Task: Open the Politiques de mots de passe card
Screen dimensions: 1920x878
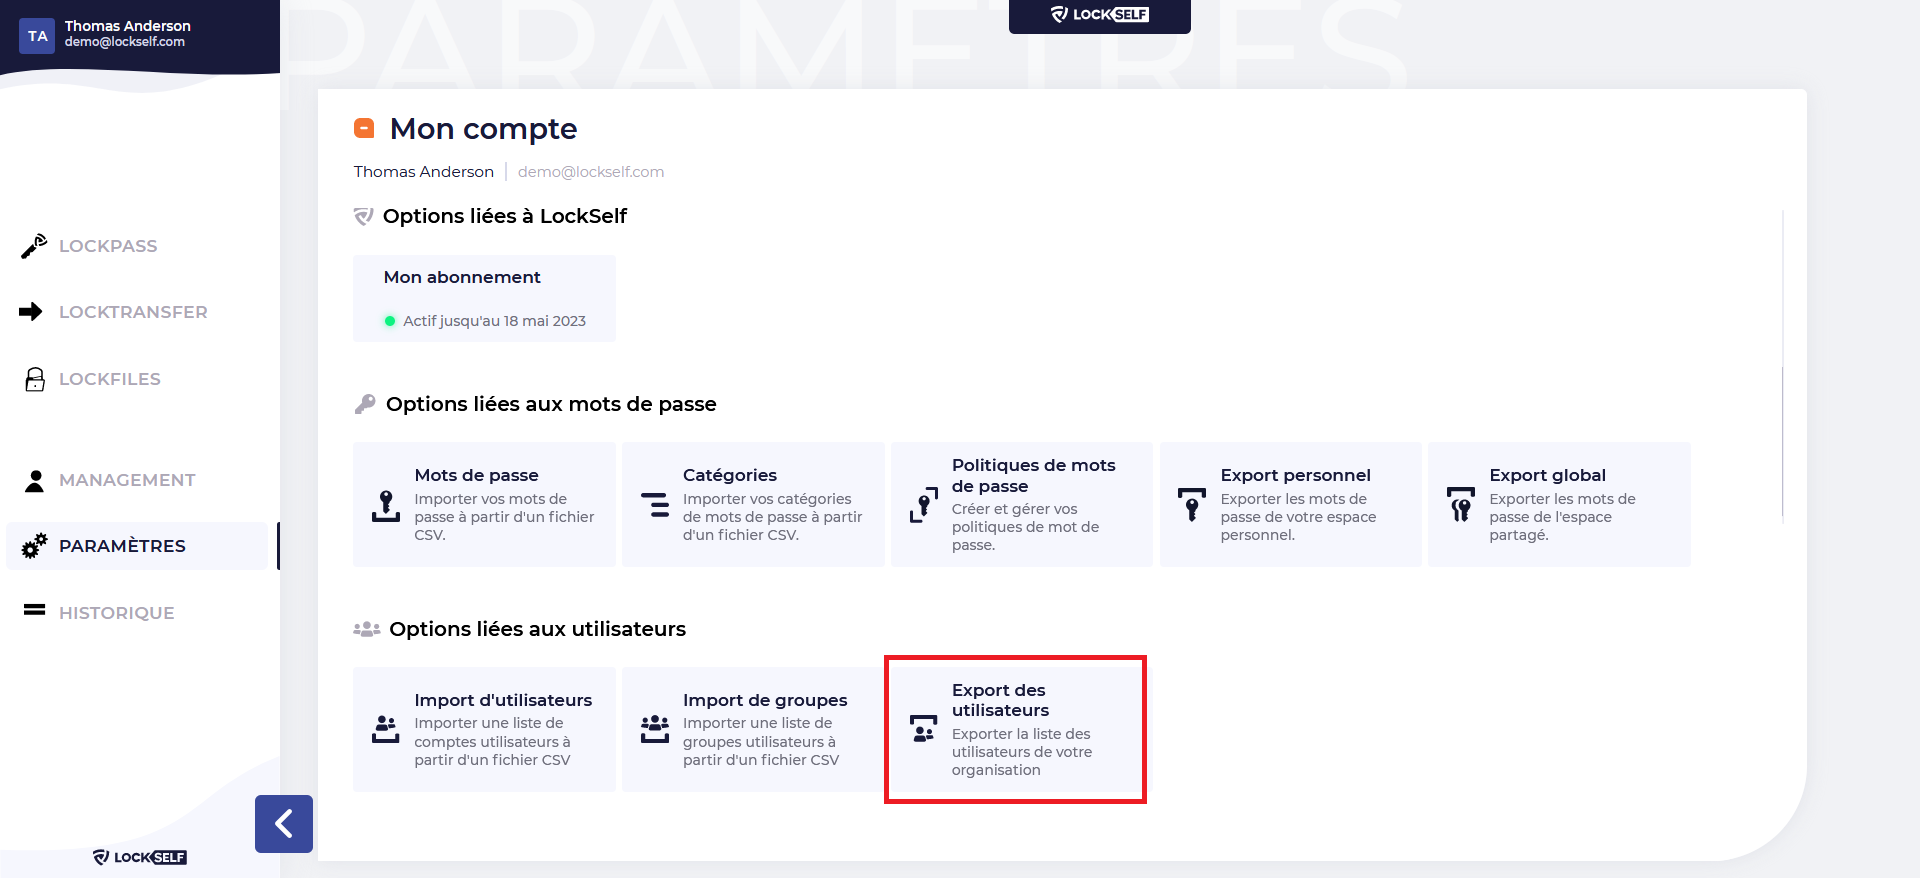Action: point(1021,504)
